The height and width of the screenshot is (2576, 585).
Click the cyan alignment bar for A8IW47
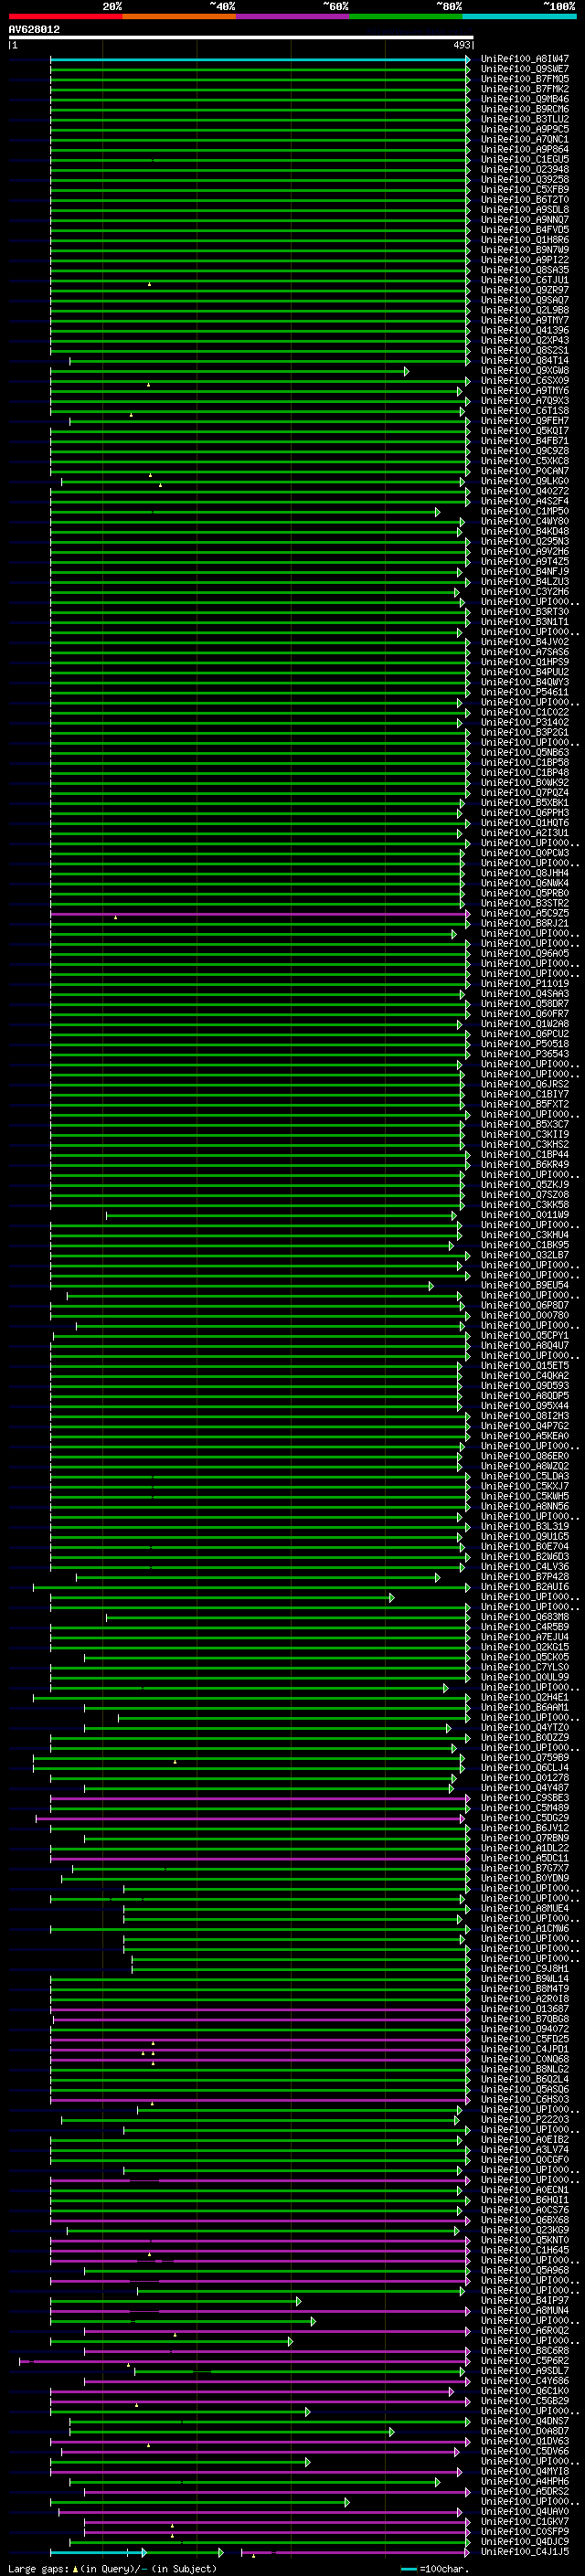click(260, 59)
